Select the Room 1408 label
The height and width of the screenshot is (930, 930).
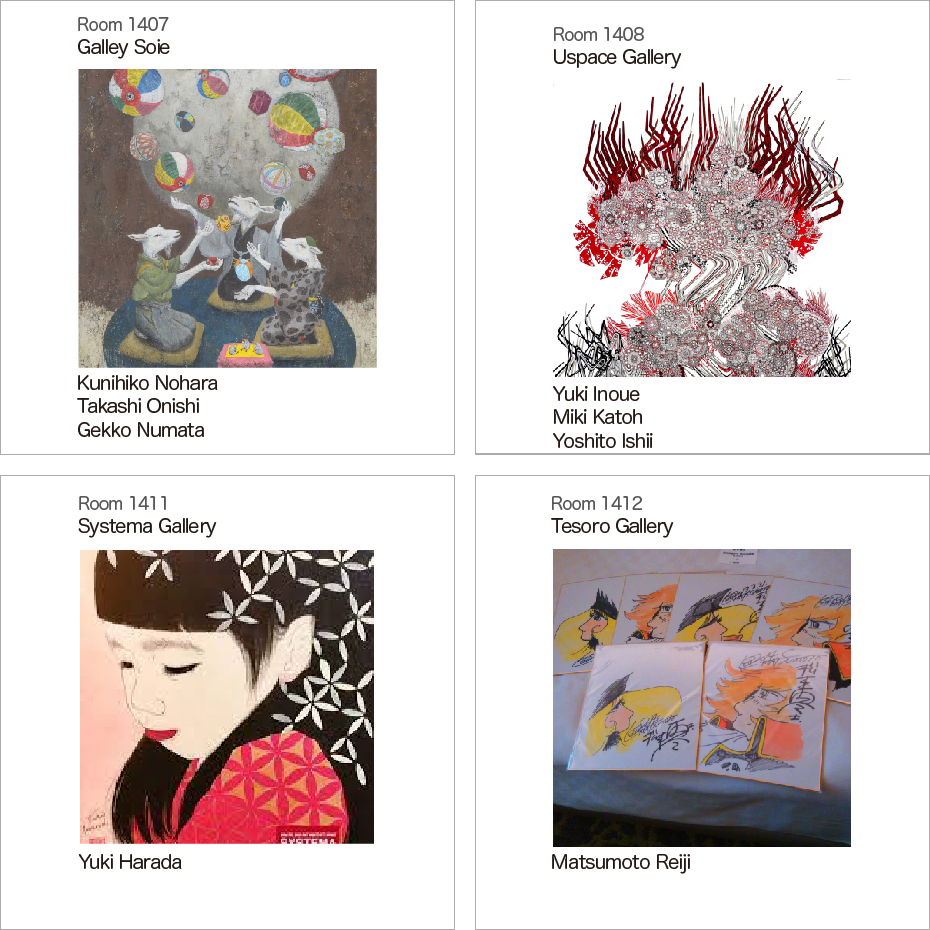pyautogui.click(x=598, y=34)
